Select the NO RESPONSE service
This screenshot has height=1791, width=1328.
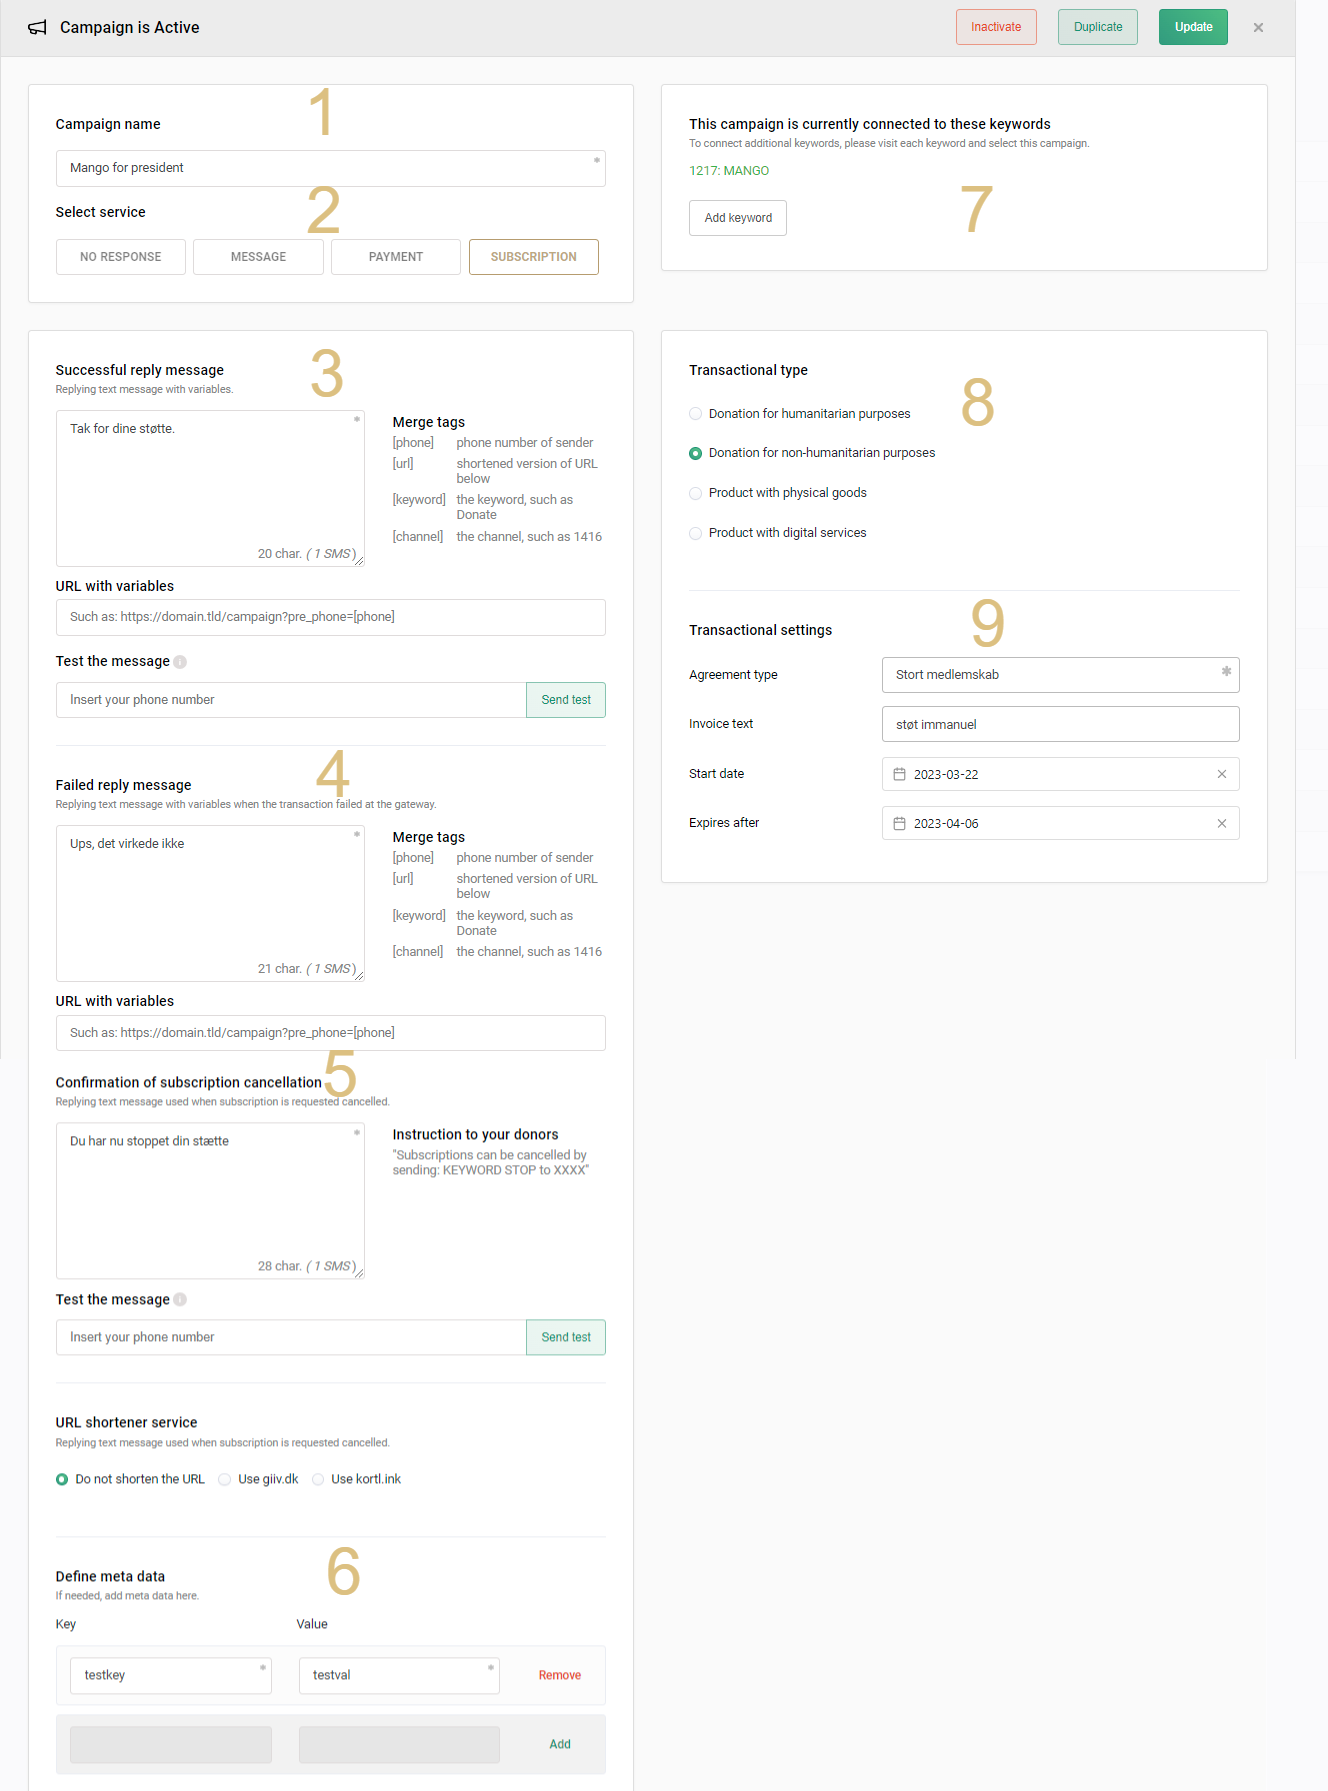[121, 257]
